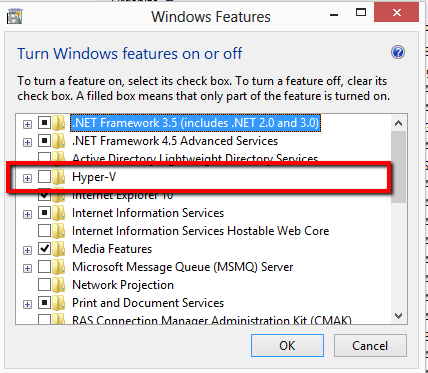Screen dimensions: 428x373
Task: Select 'Internet Information Services Hostable Web Core' label
Action: pyautogui.click(x=201, y=231)
